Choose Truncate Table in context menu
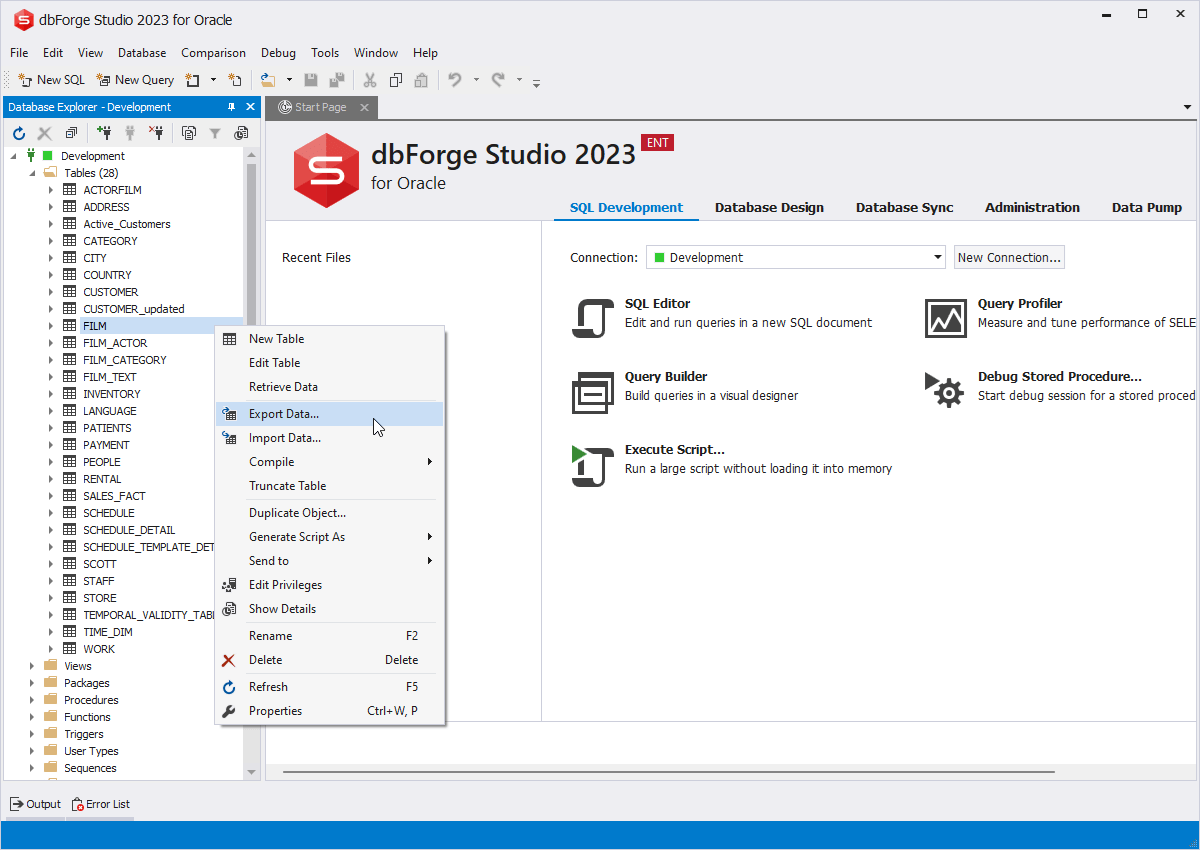Viewport: 1200px width, 850px height. point(330,486)
